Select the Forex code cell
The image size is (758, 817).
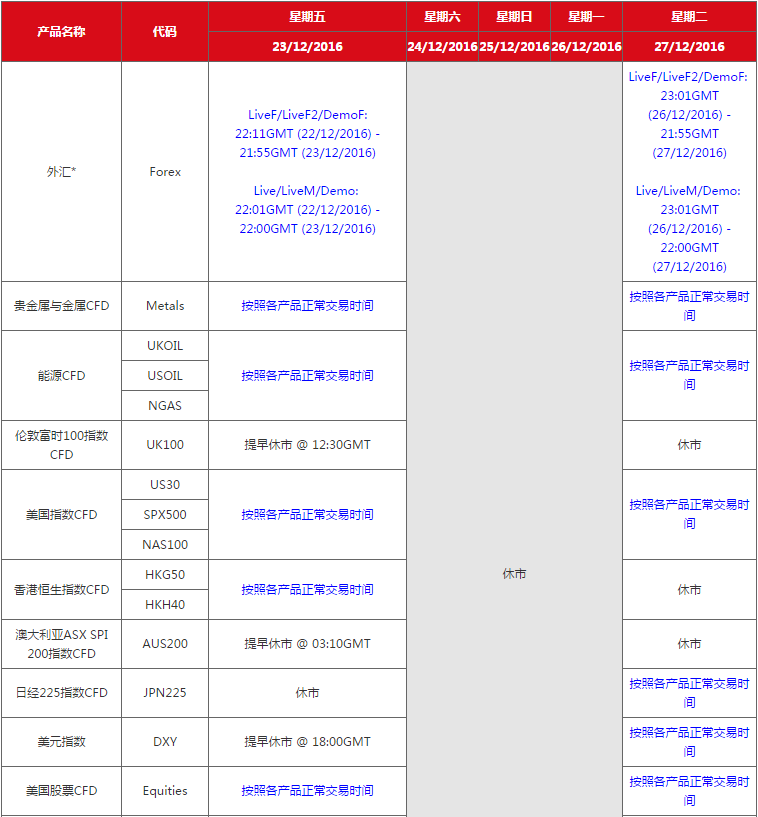pyautogui.click(x=165, y=172)
